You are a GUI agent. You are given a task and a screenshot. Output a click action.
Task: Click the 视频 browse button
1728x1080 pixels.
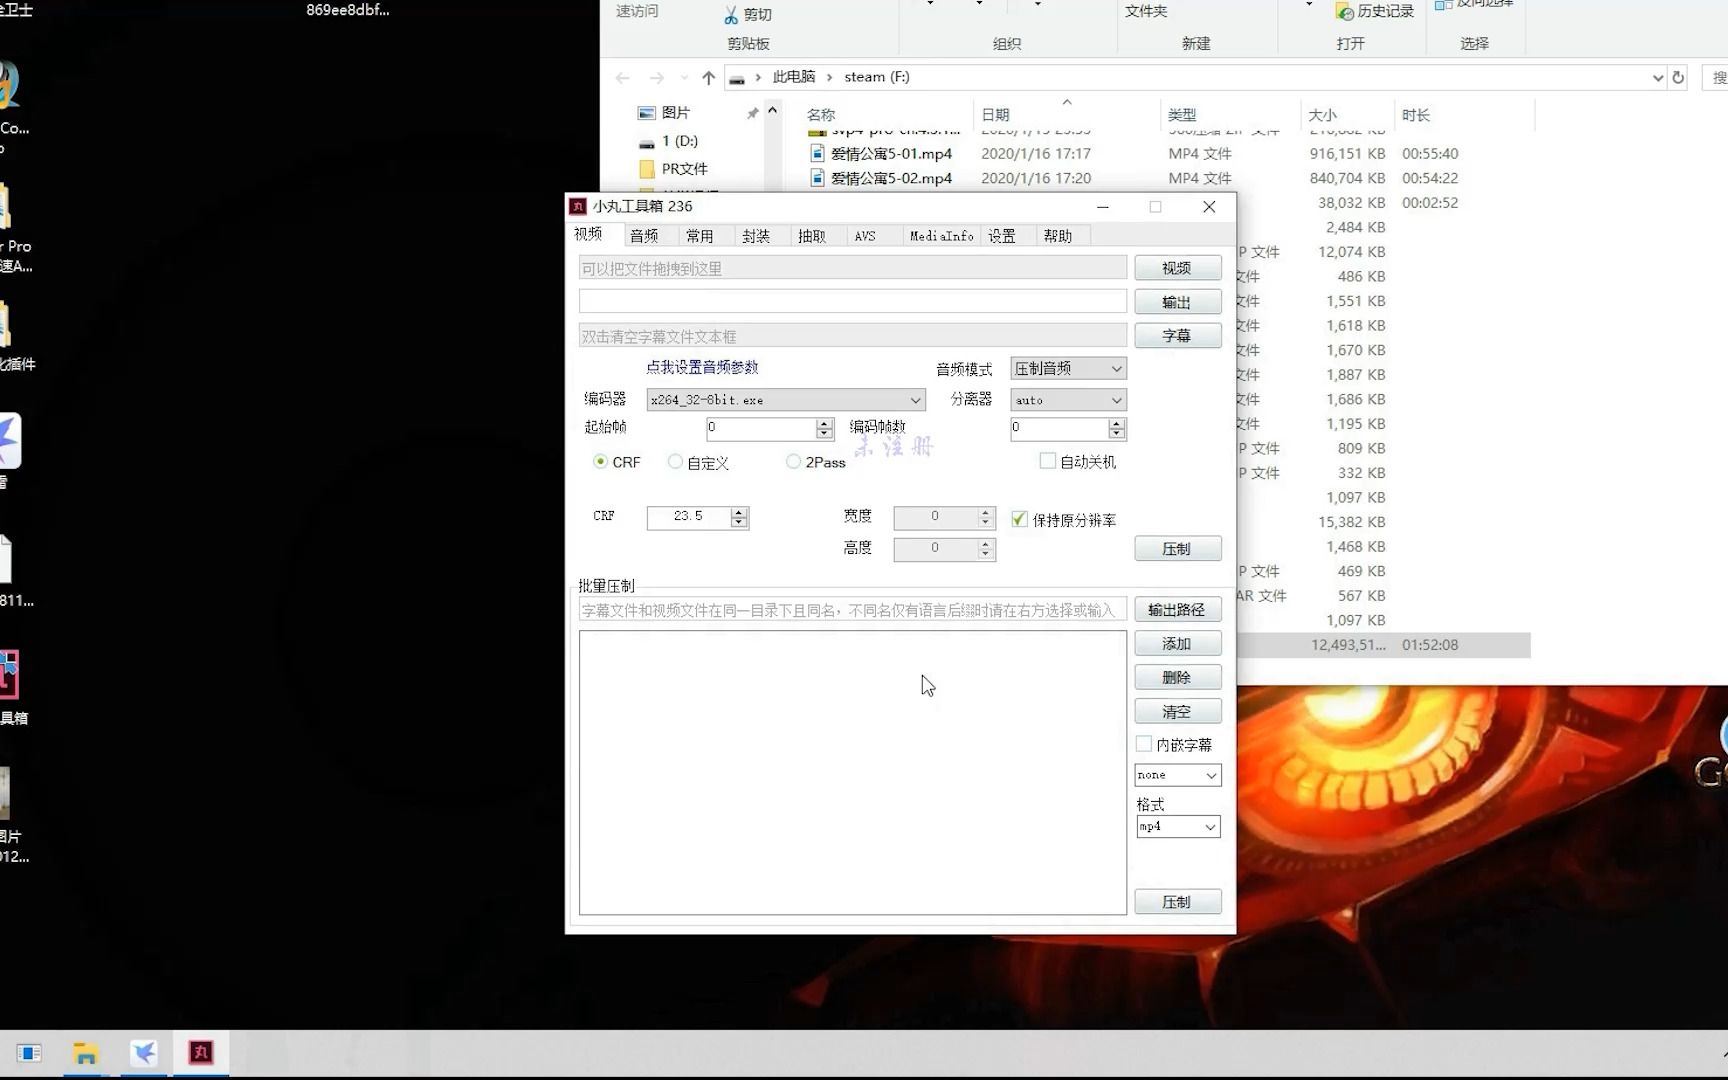(1177, 268)
